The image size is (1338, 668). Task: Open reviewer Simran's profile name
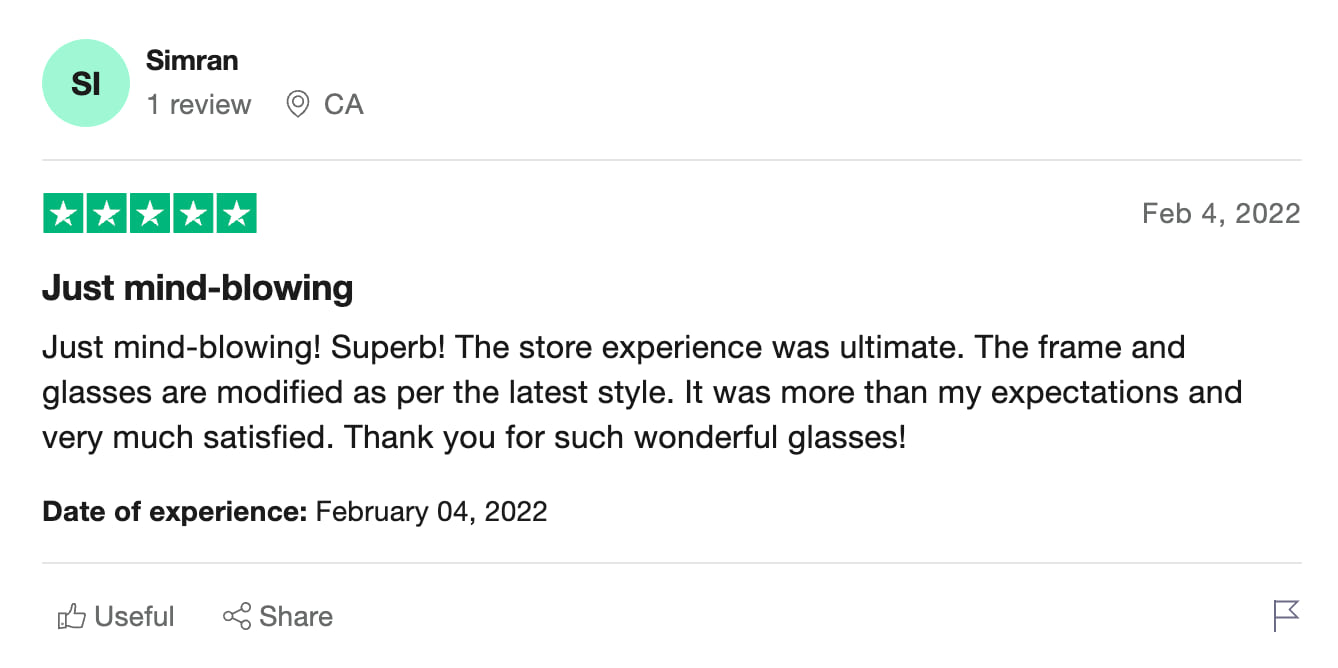pyautogui.click(x=192, y=60)
